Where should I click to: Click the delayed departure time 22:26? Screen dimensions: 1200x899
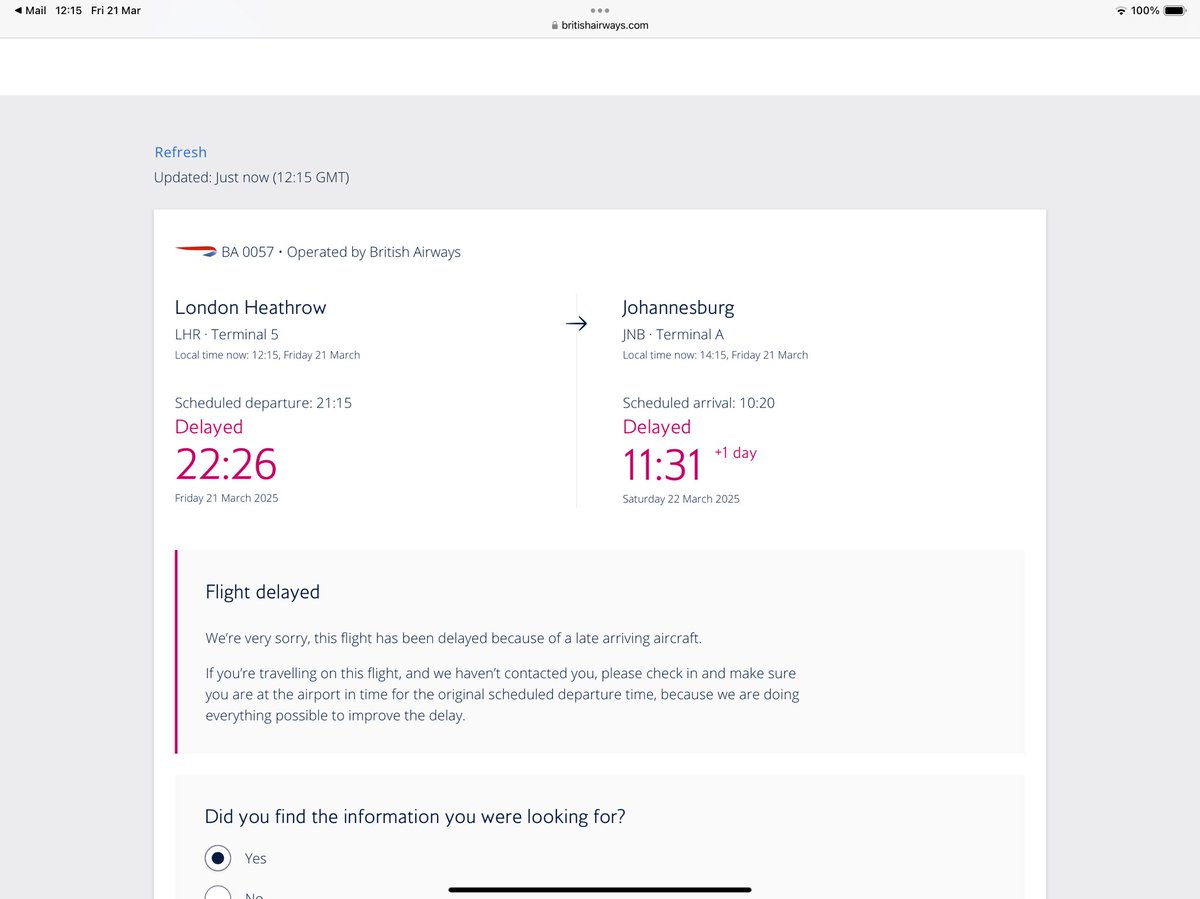tap(226, 464)
